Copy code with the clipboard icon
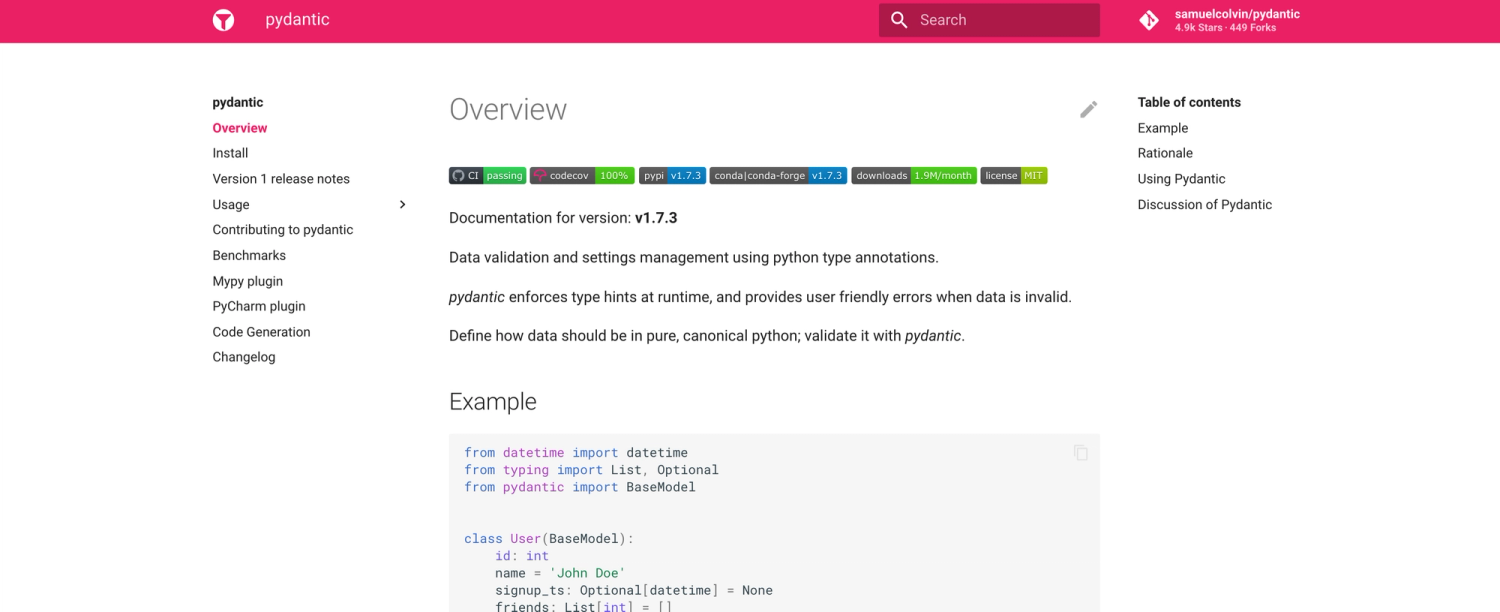The image size is (1500, 612). (x=1081, y=453)
